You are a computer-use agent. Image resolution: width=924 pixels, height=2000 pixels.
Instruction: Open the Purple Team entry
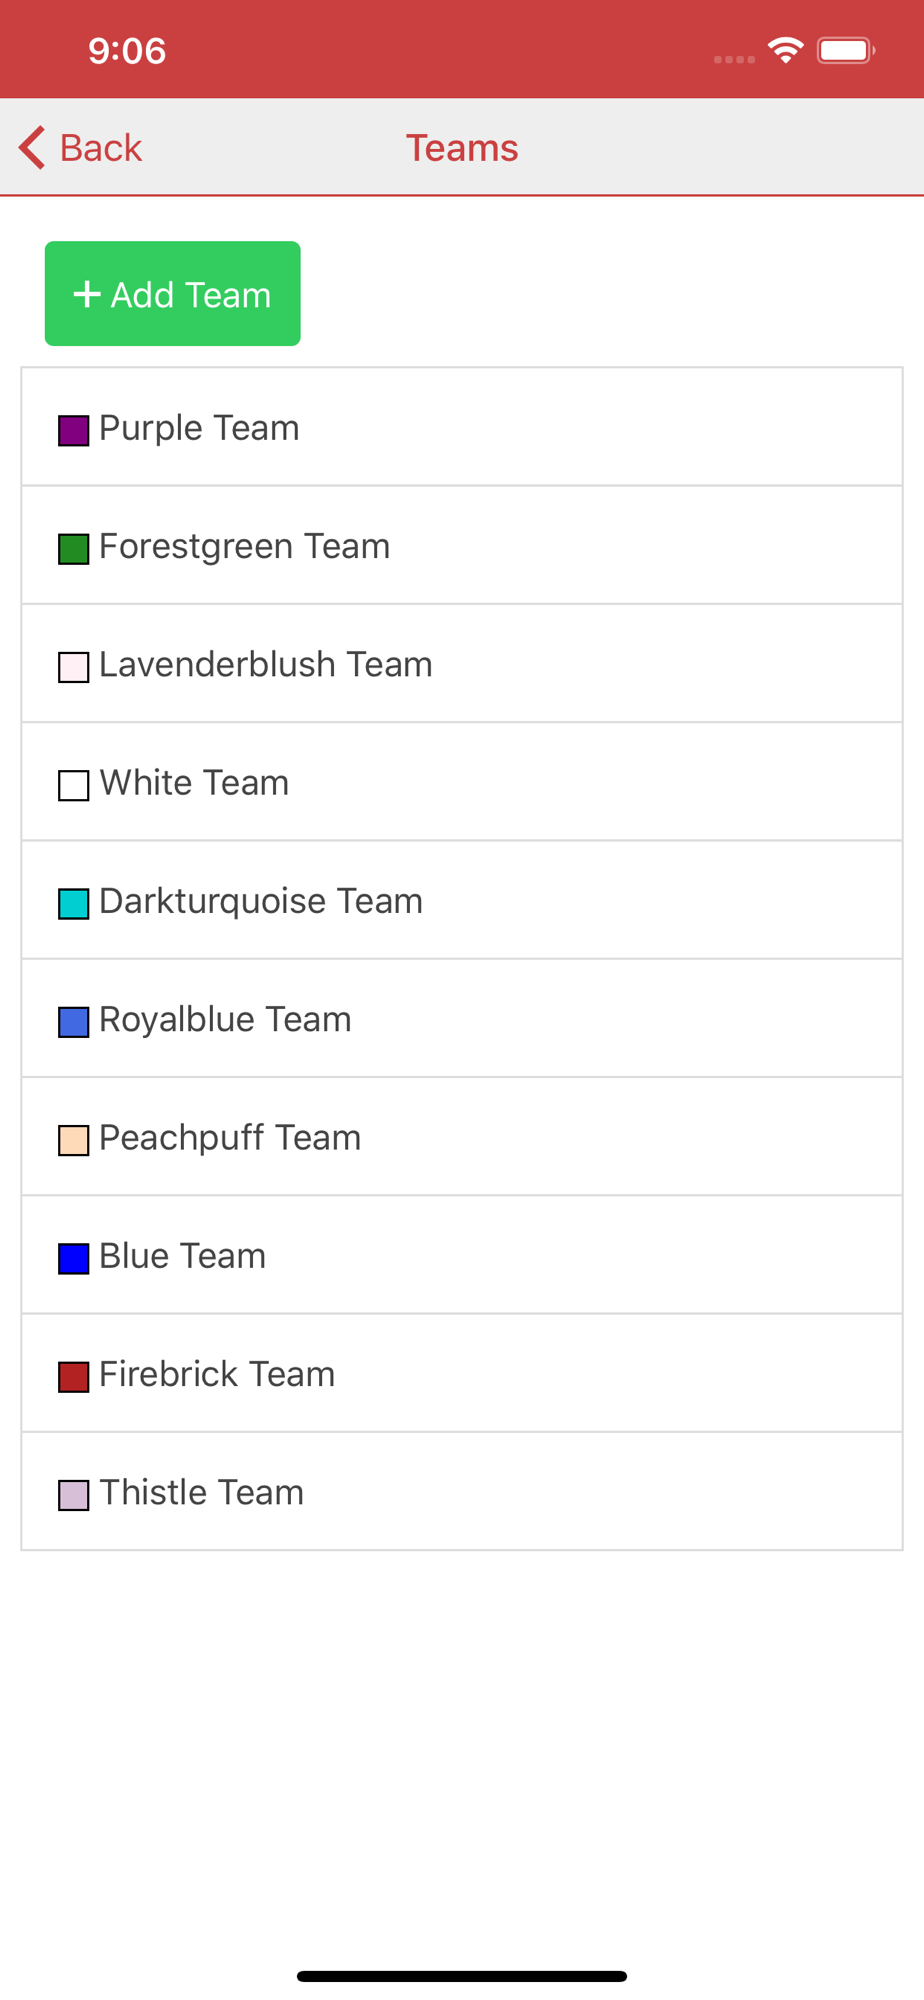pos(462,427)
